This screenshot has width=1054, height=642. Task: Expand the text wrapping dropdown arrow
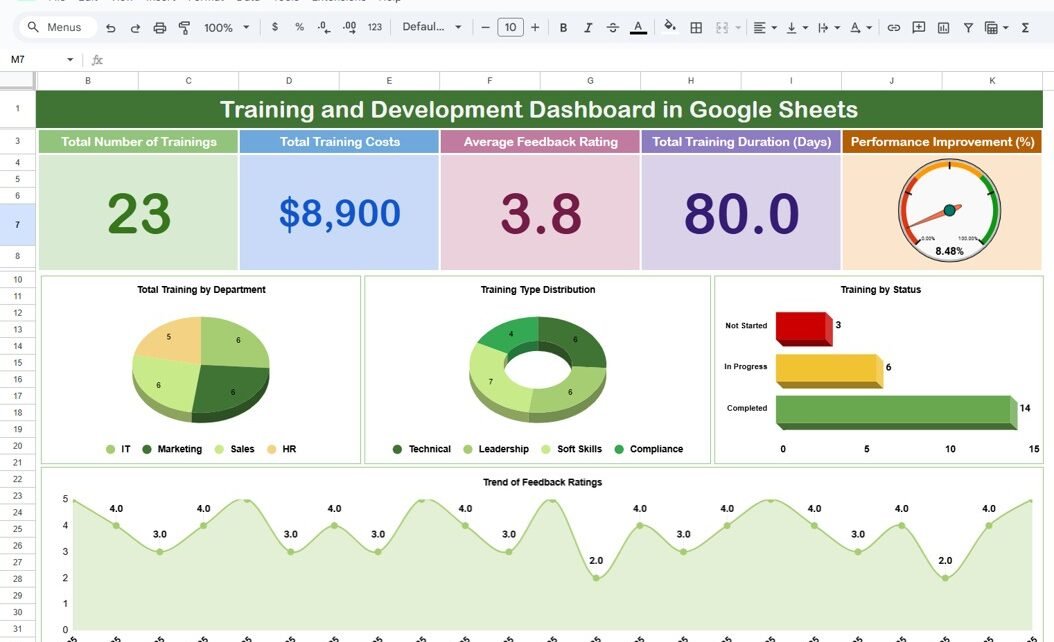tap(837, 28)
